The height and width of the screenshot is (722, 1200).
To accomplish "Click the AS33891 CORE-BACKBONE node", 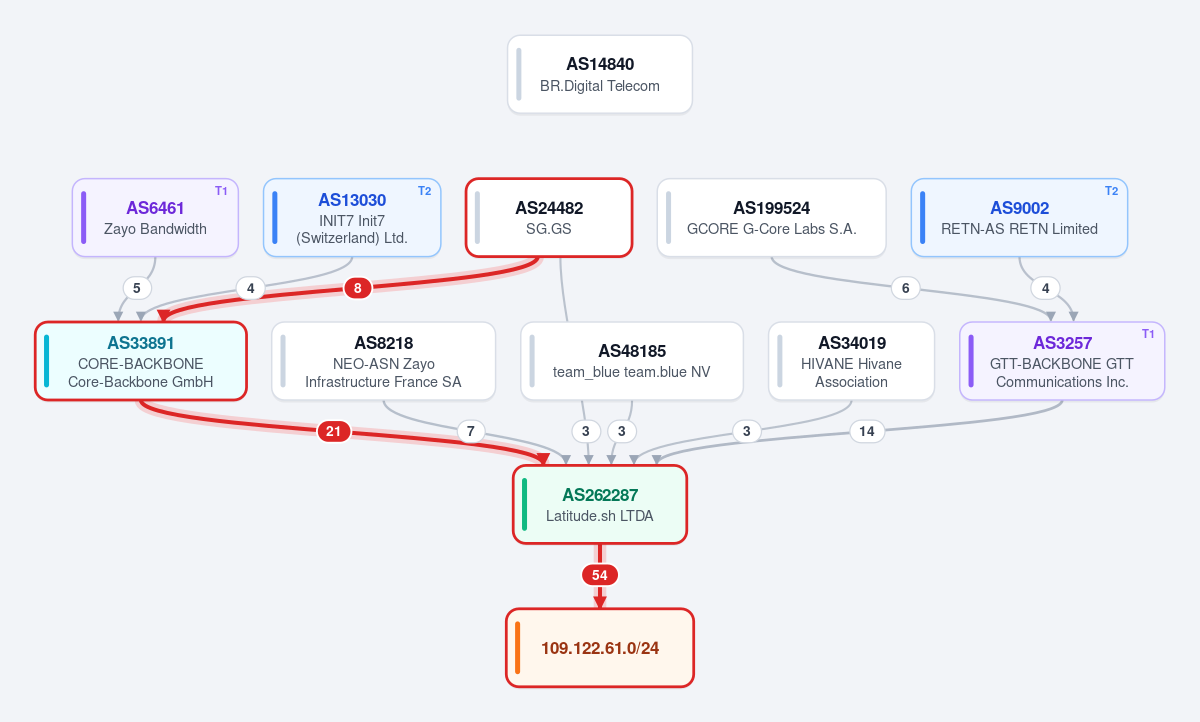I will coord(141,361).
